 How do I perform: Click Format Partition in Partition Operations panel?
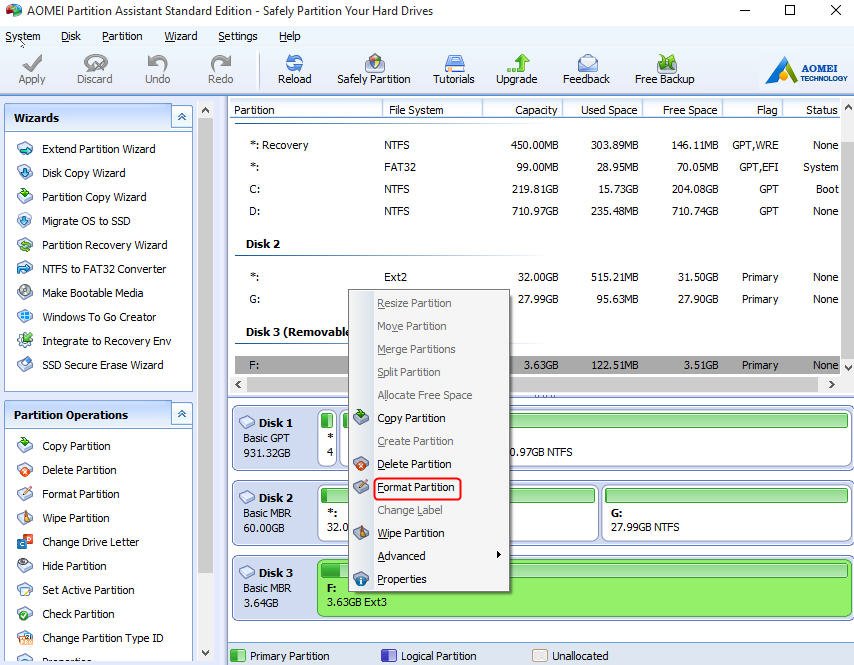pyautogui.click(x=81, y=493)
